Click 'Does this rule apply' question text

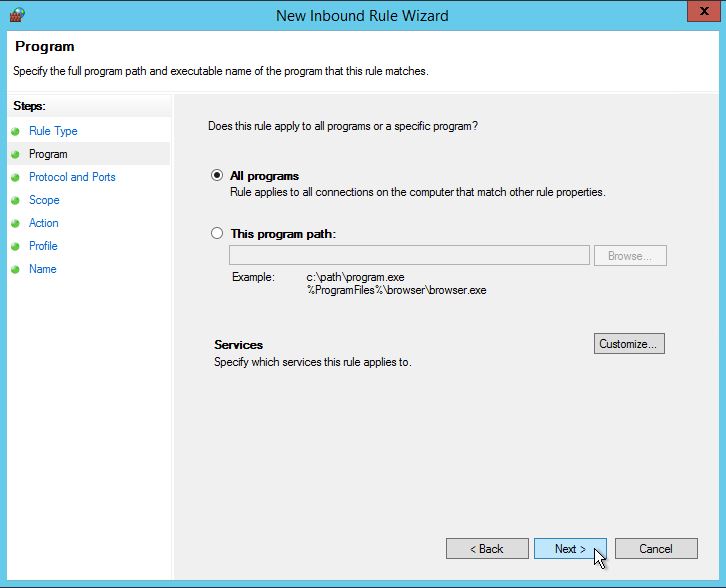343,126
